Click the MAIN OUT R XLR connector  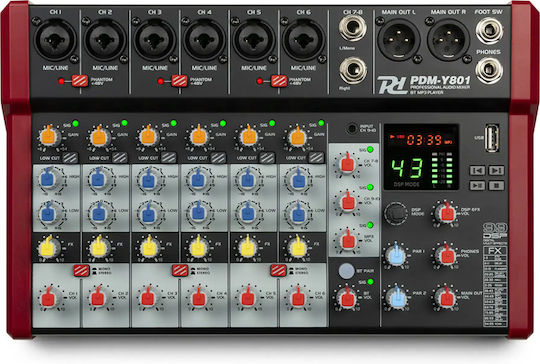point(448,40)
